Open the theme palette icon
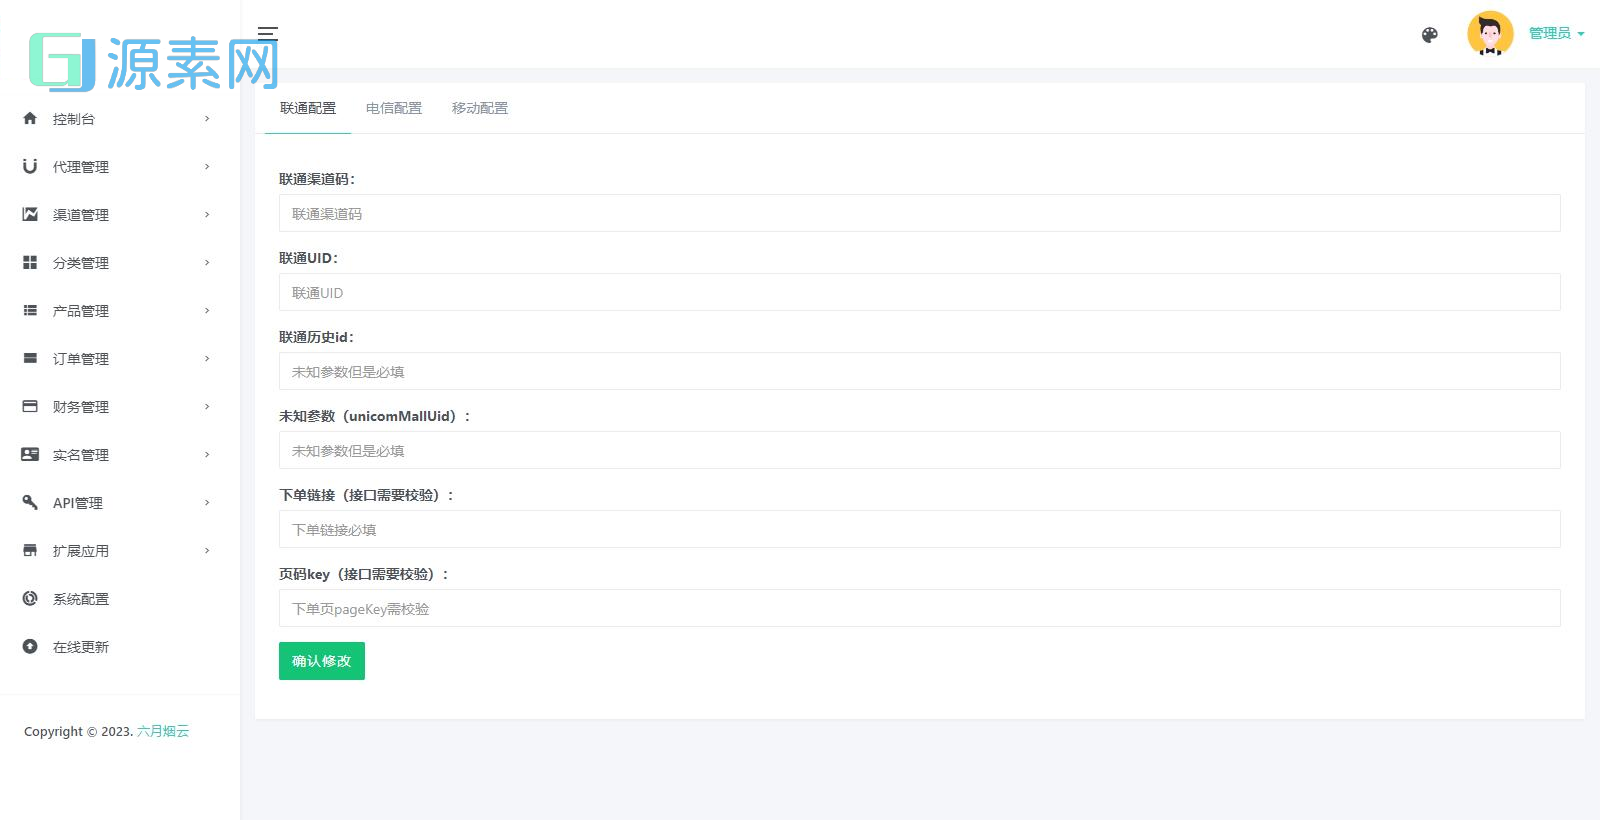 [1429, 35]
